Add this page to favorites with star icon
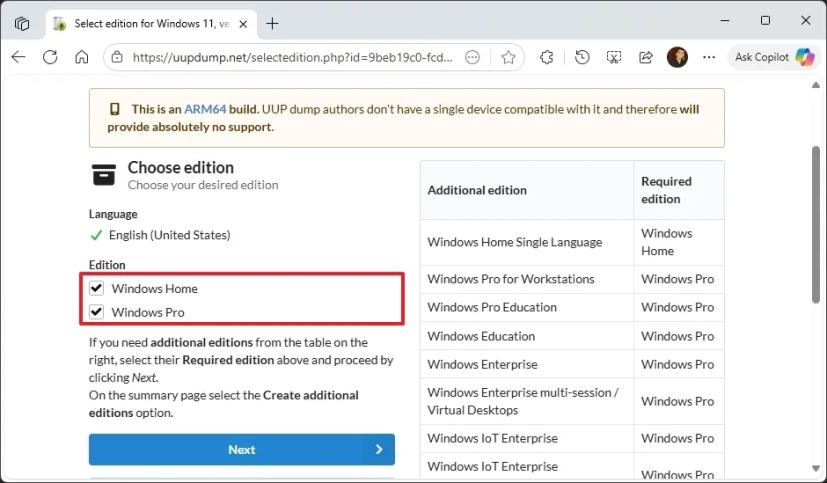This screenshot has height=483, width=827. pyautogui.click(x=508, y=57)
